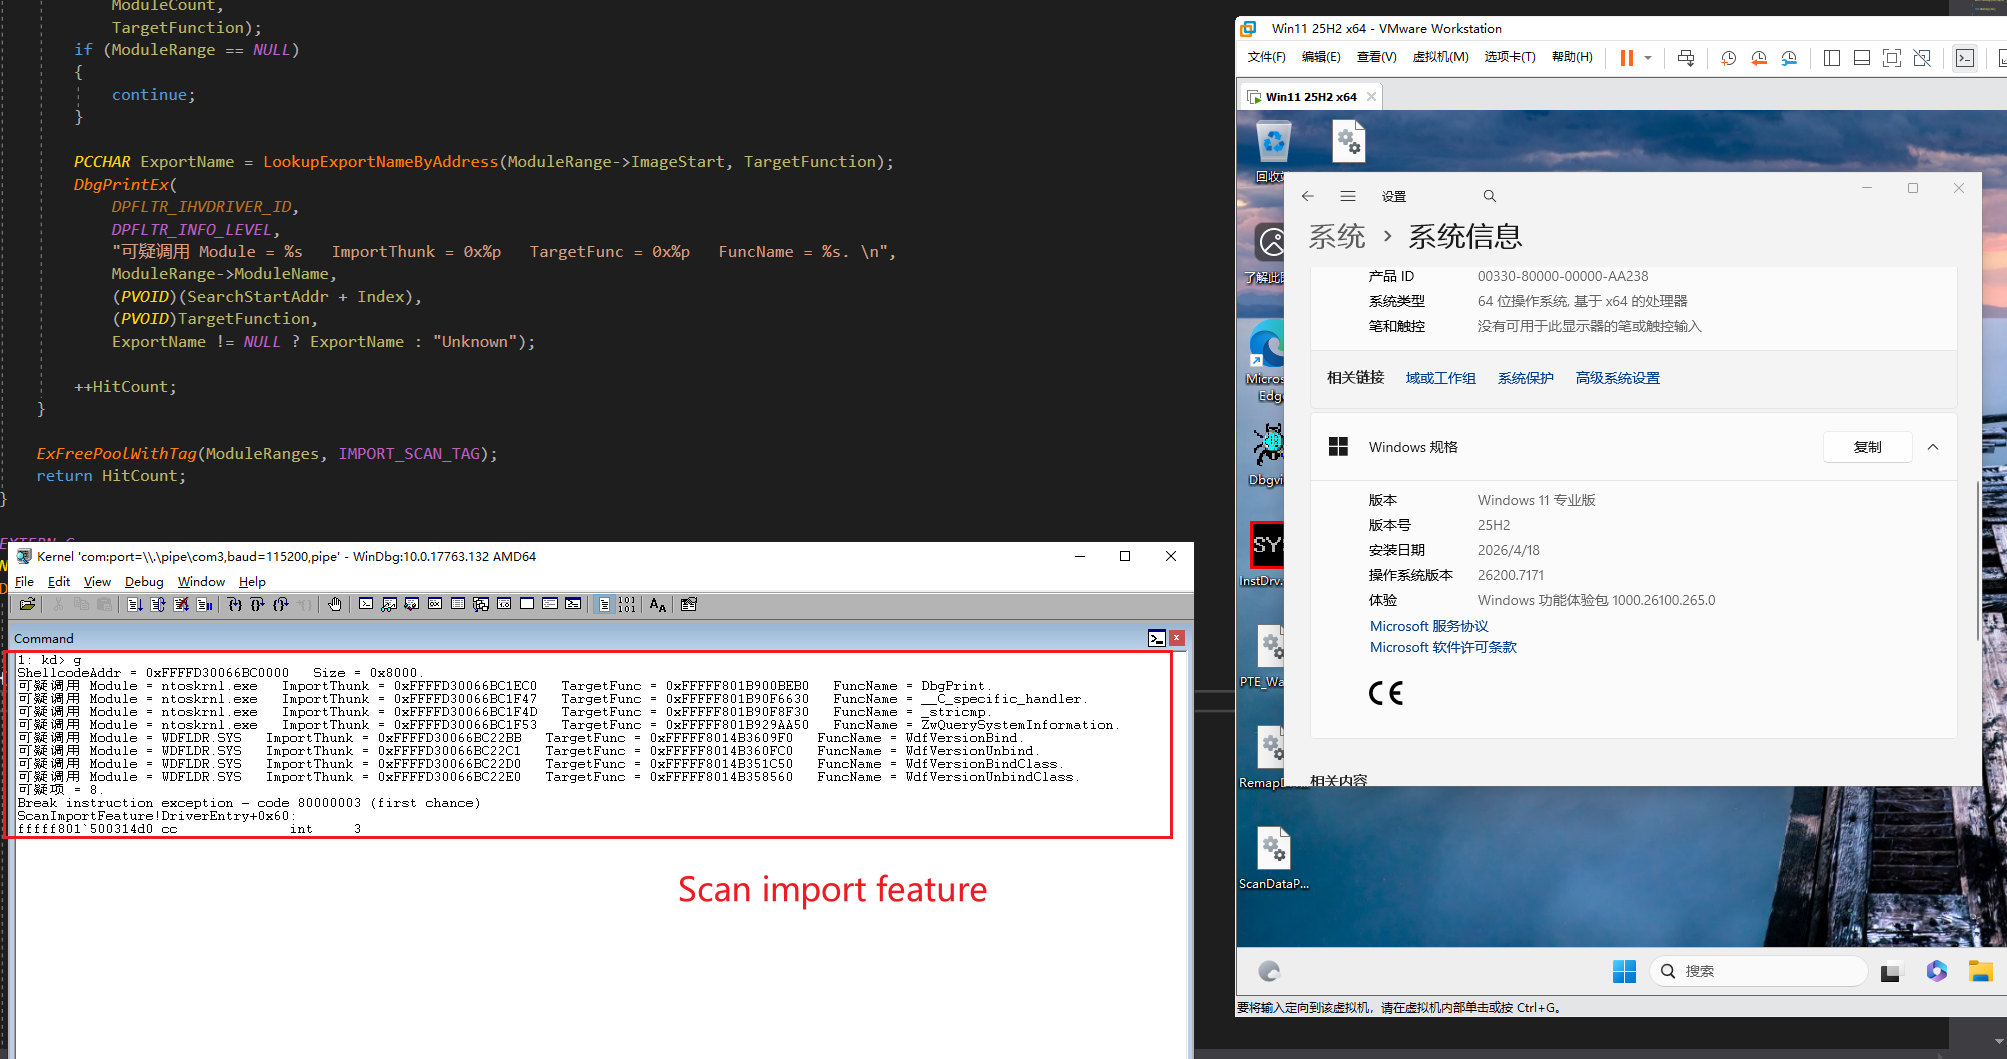Click Stop debugging icon with red X
This screenshot has width=2007, height=1059.
click(x=181, y=604)
